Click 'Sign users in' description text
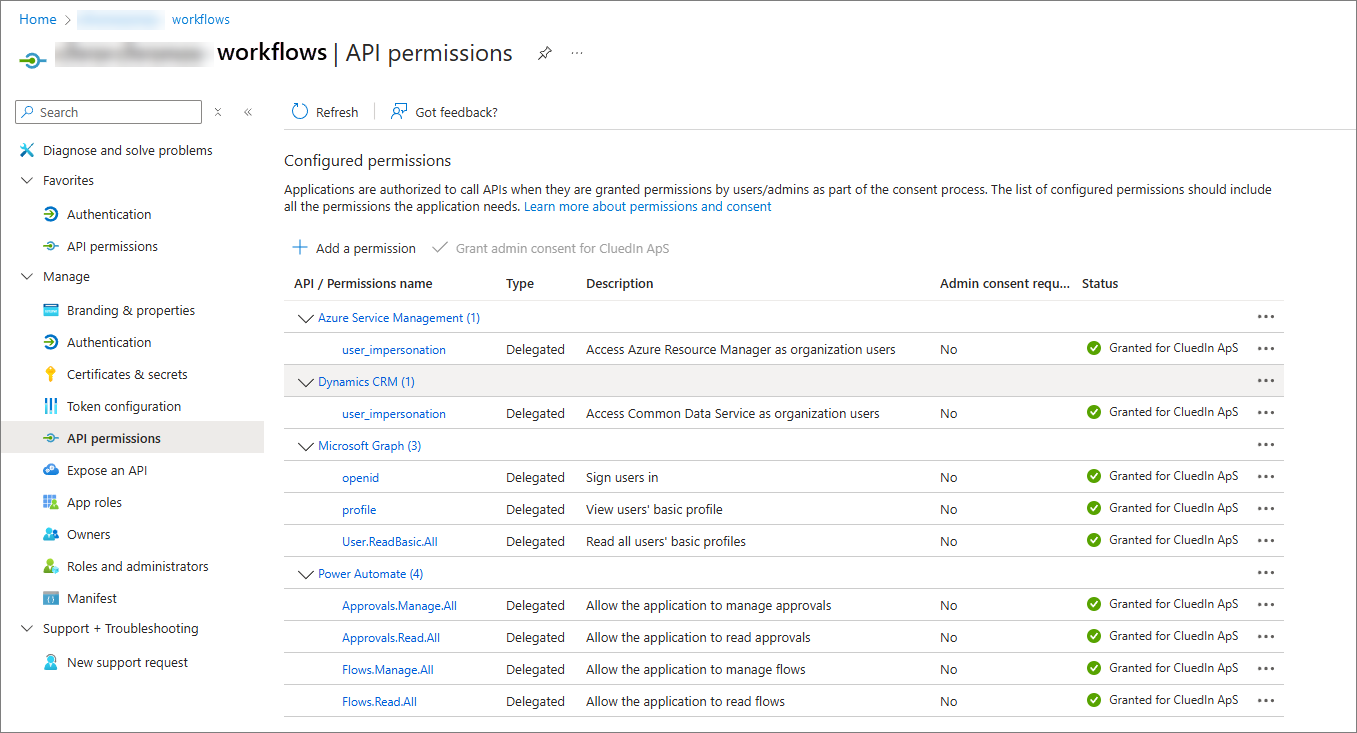Viewport: 1357px width, 733px height. click(622, 478)
